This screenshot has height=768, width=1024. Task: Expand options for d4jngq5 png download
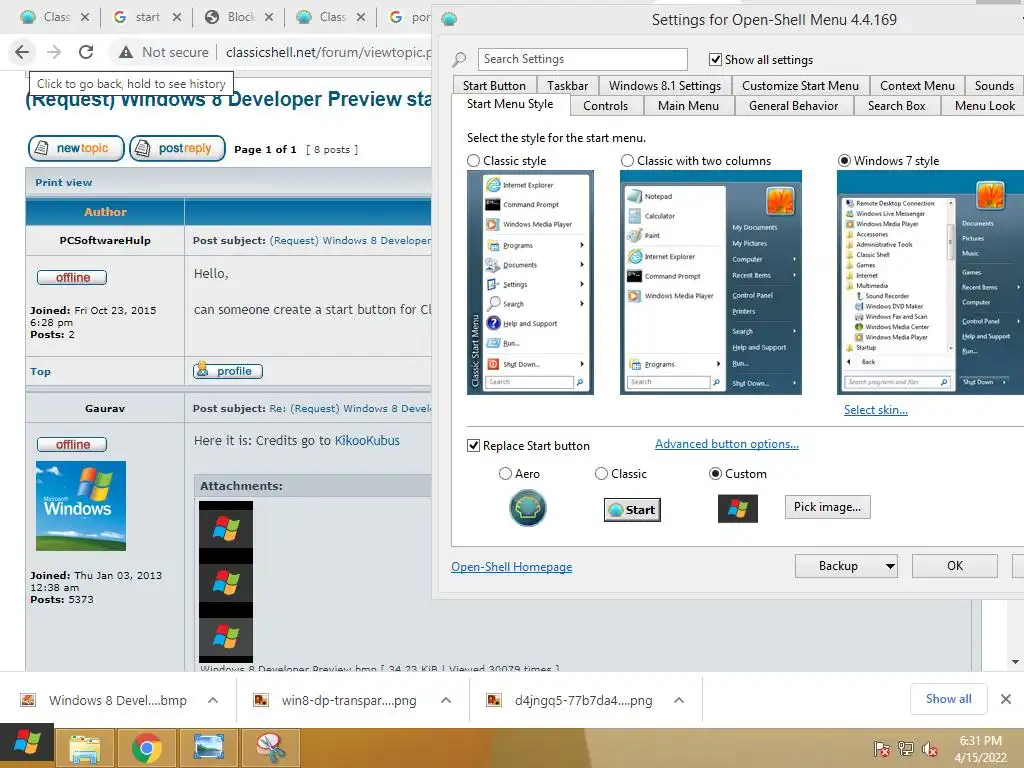point(679,700)
